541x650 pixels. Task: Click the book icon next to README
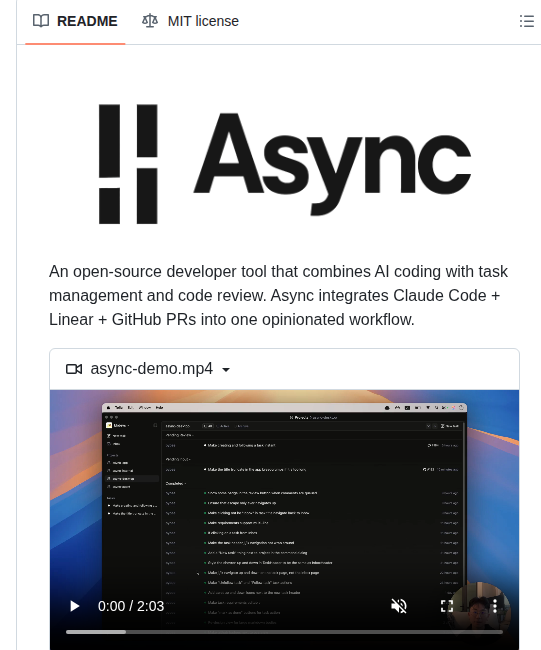coord(41,21)
